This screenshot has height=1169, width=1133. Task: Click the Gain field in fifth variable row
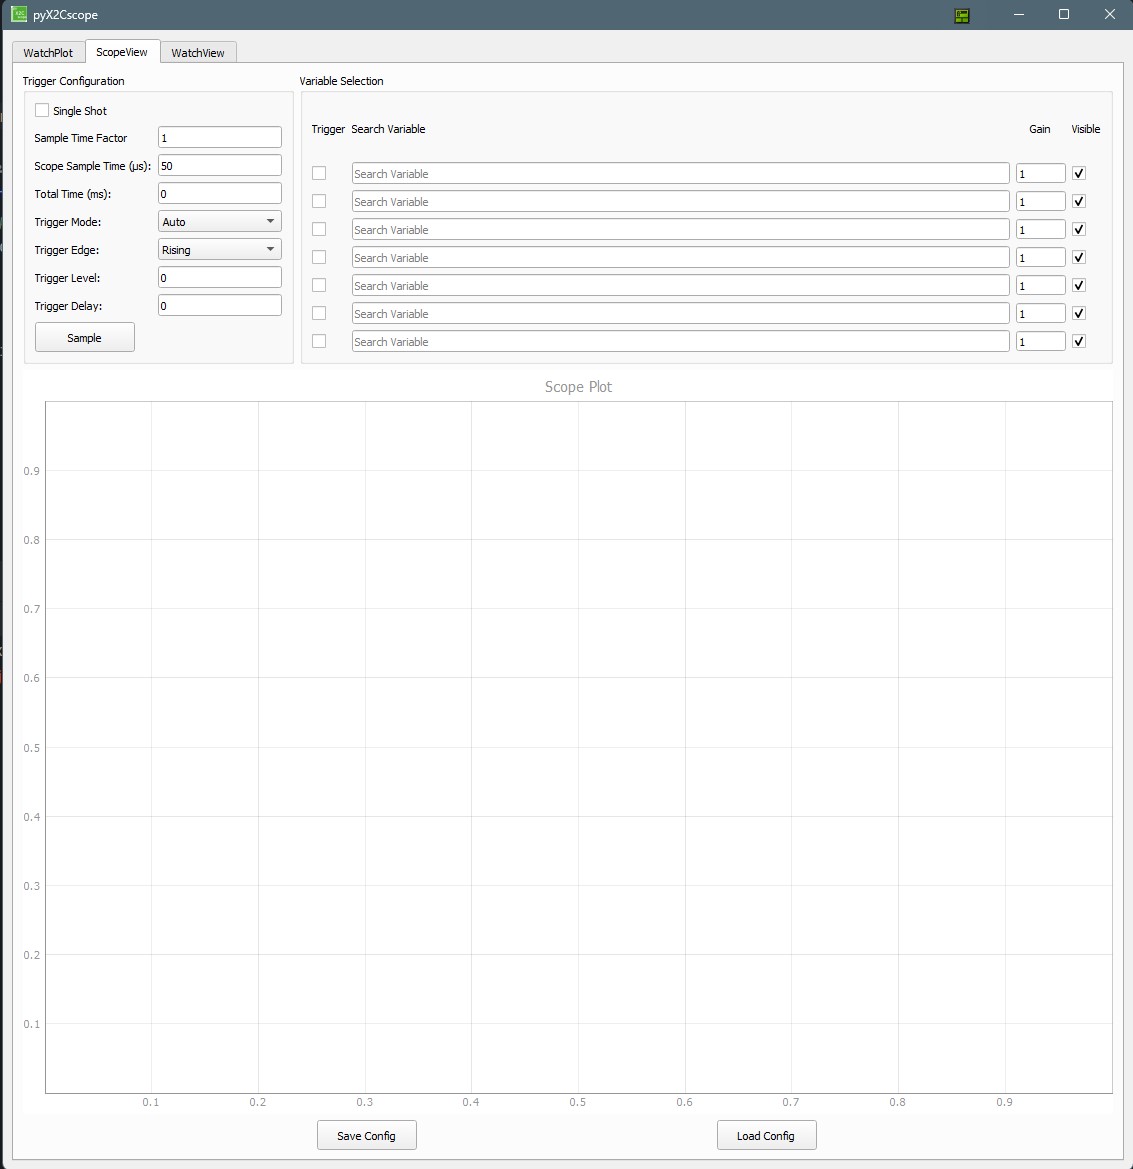pos(1041,285)
